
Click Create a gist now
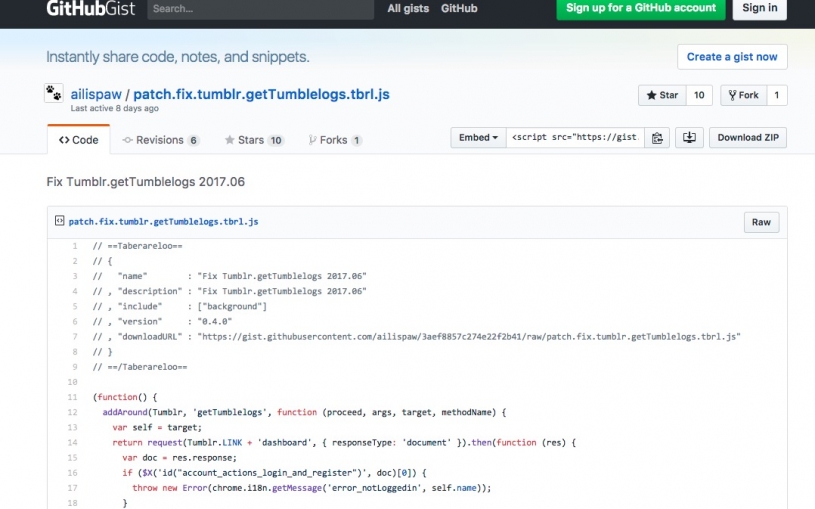pyautogui.click(x=732, y=57)
